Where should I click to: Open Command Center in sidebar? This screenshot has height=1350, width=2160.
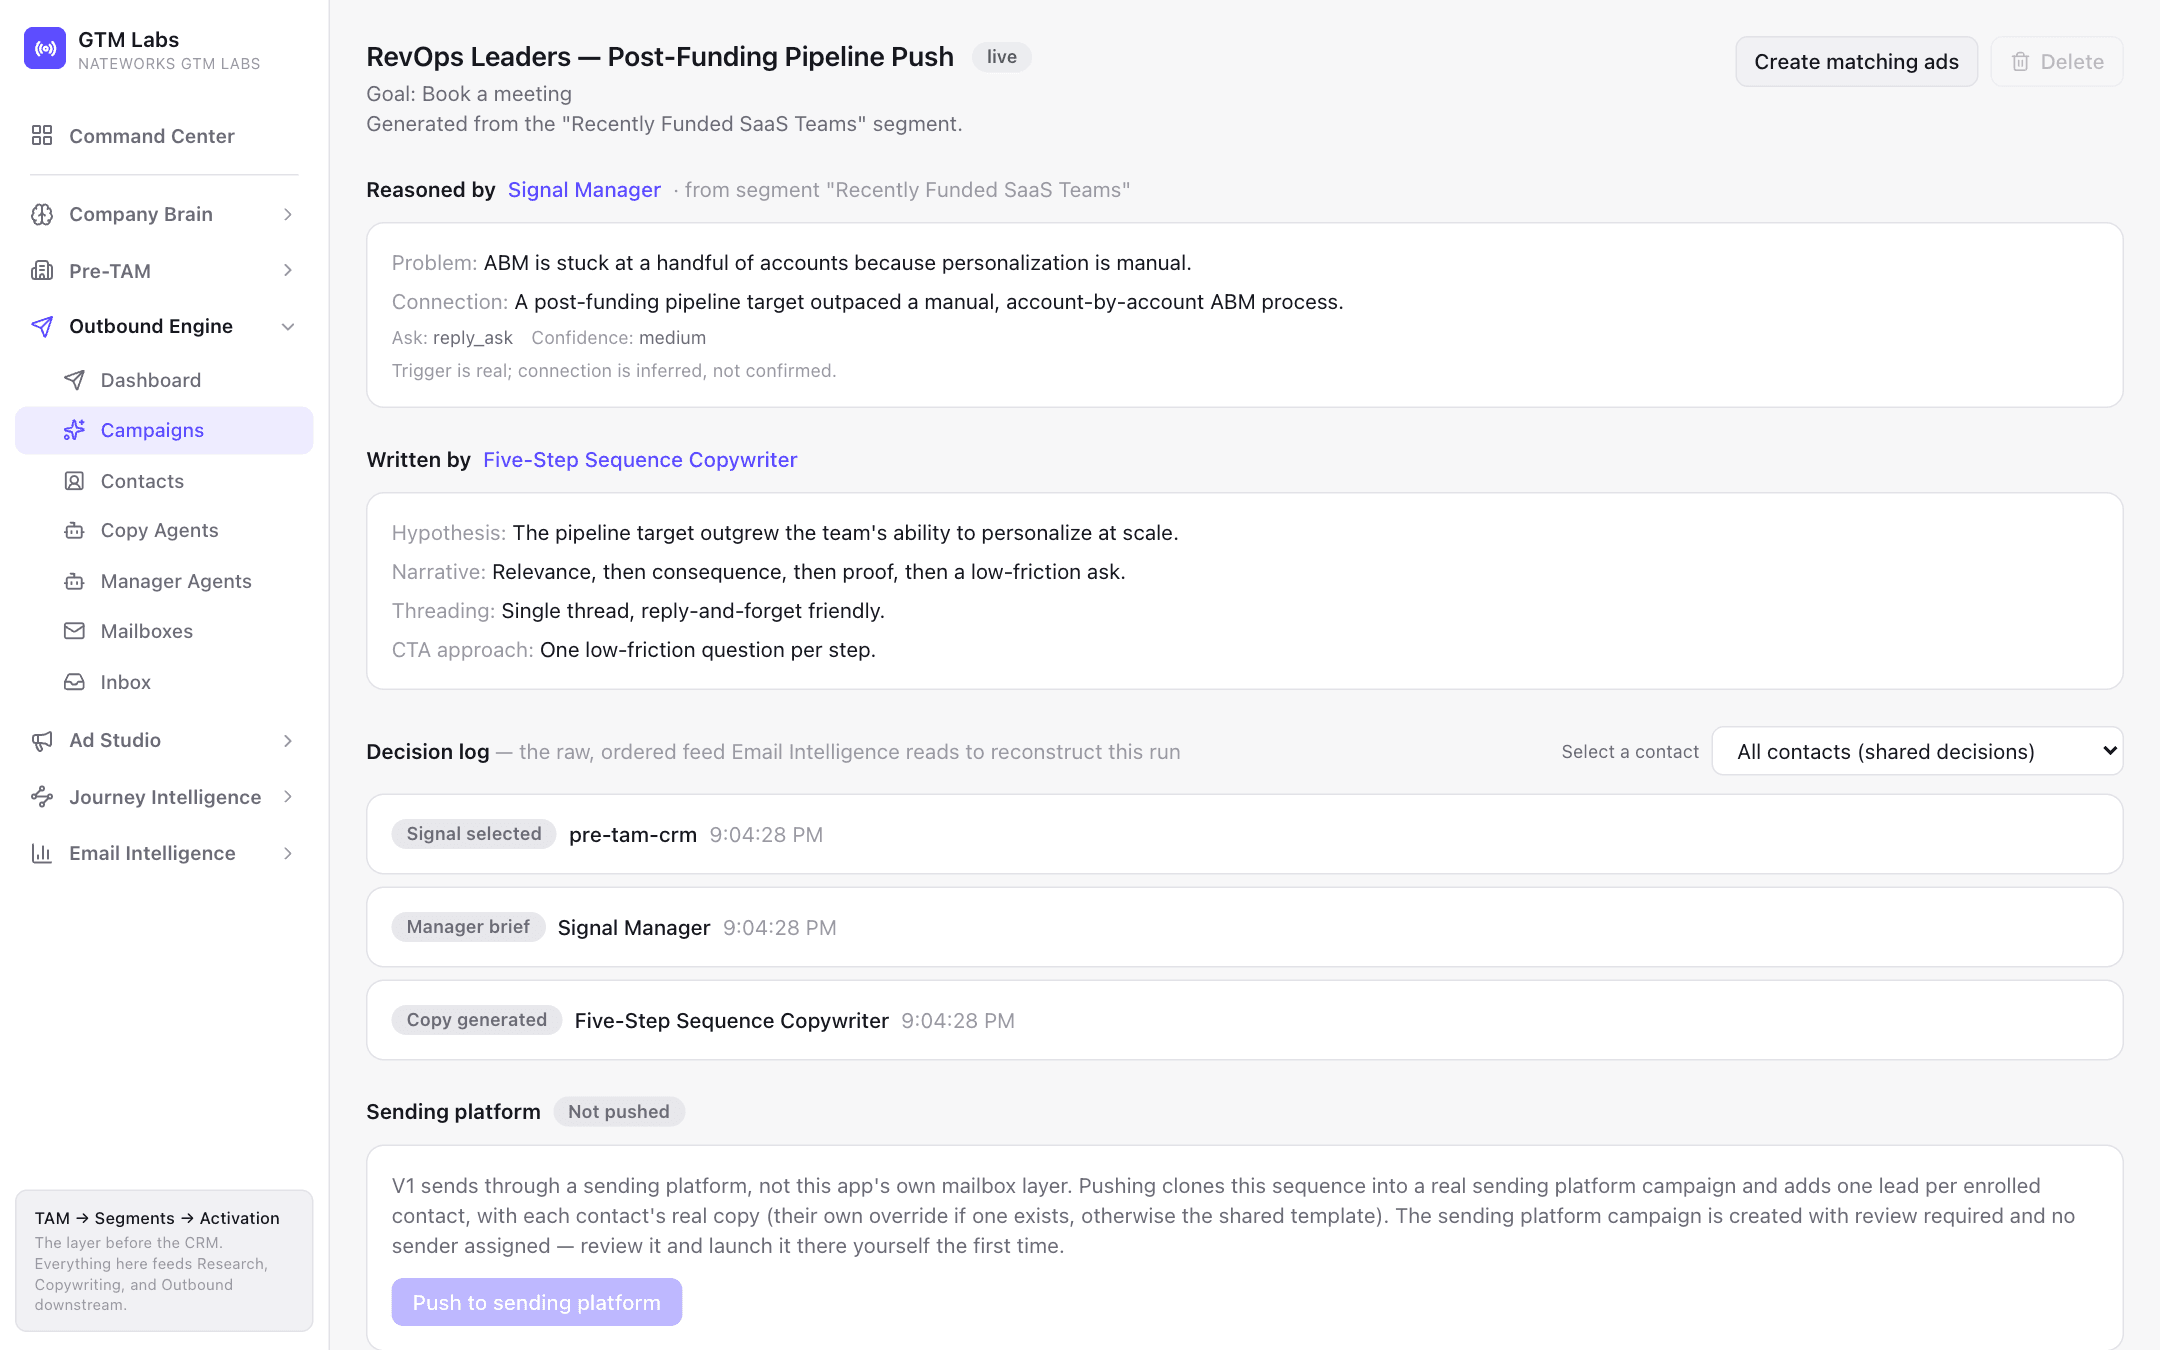[164, 135]
